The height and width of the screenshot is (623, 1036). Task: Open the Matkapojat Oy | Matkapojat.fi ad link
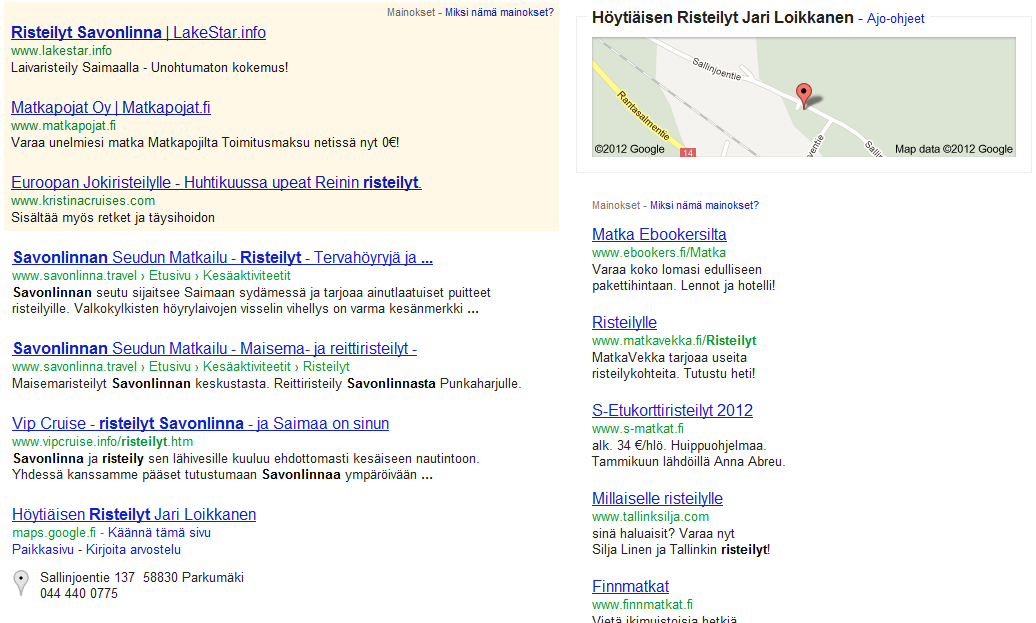click(111, 108)
